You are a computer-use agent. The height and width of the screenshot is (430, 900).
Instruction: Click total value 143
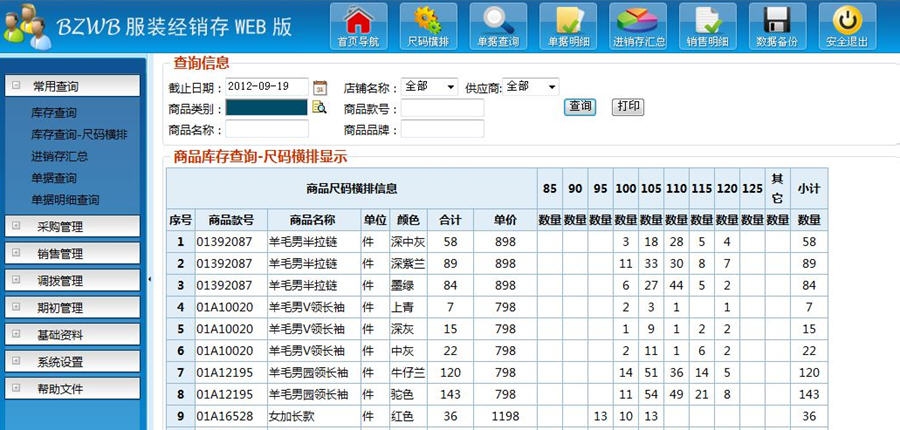(x=451, y=394)
